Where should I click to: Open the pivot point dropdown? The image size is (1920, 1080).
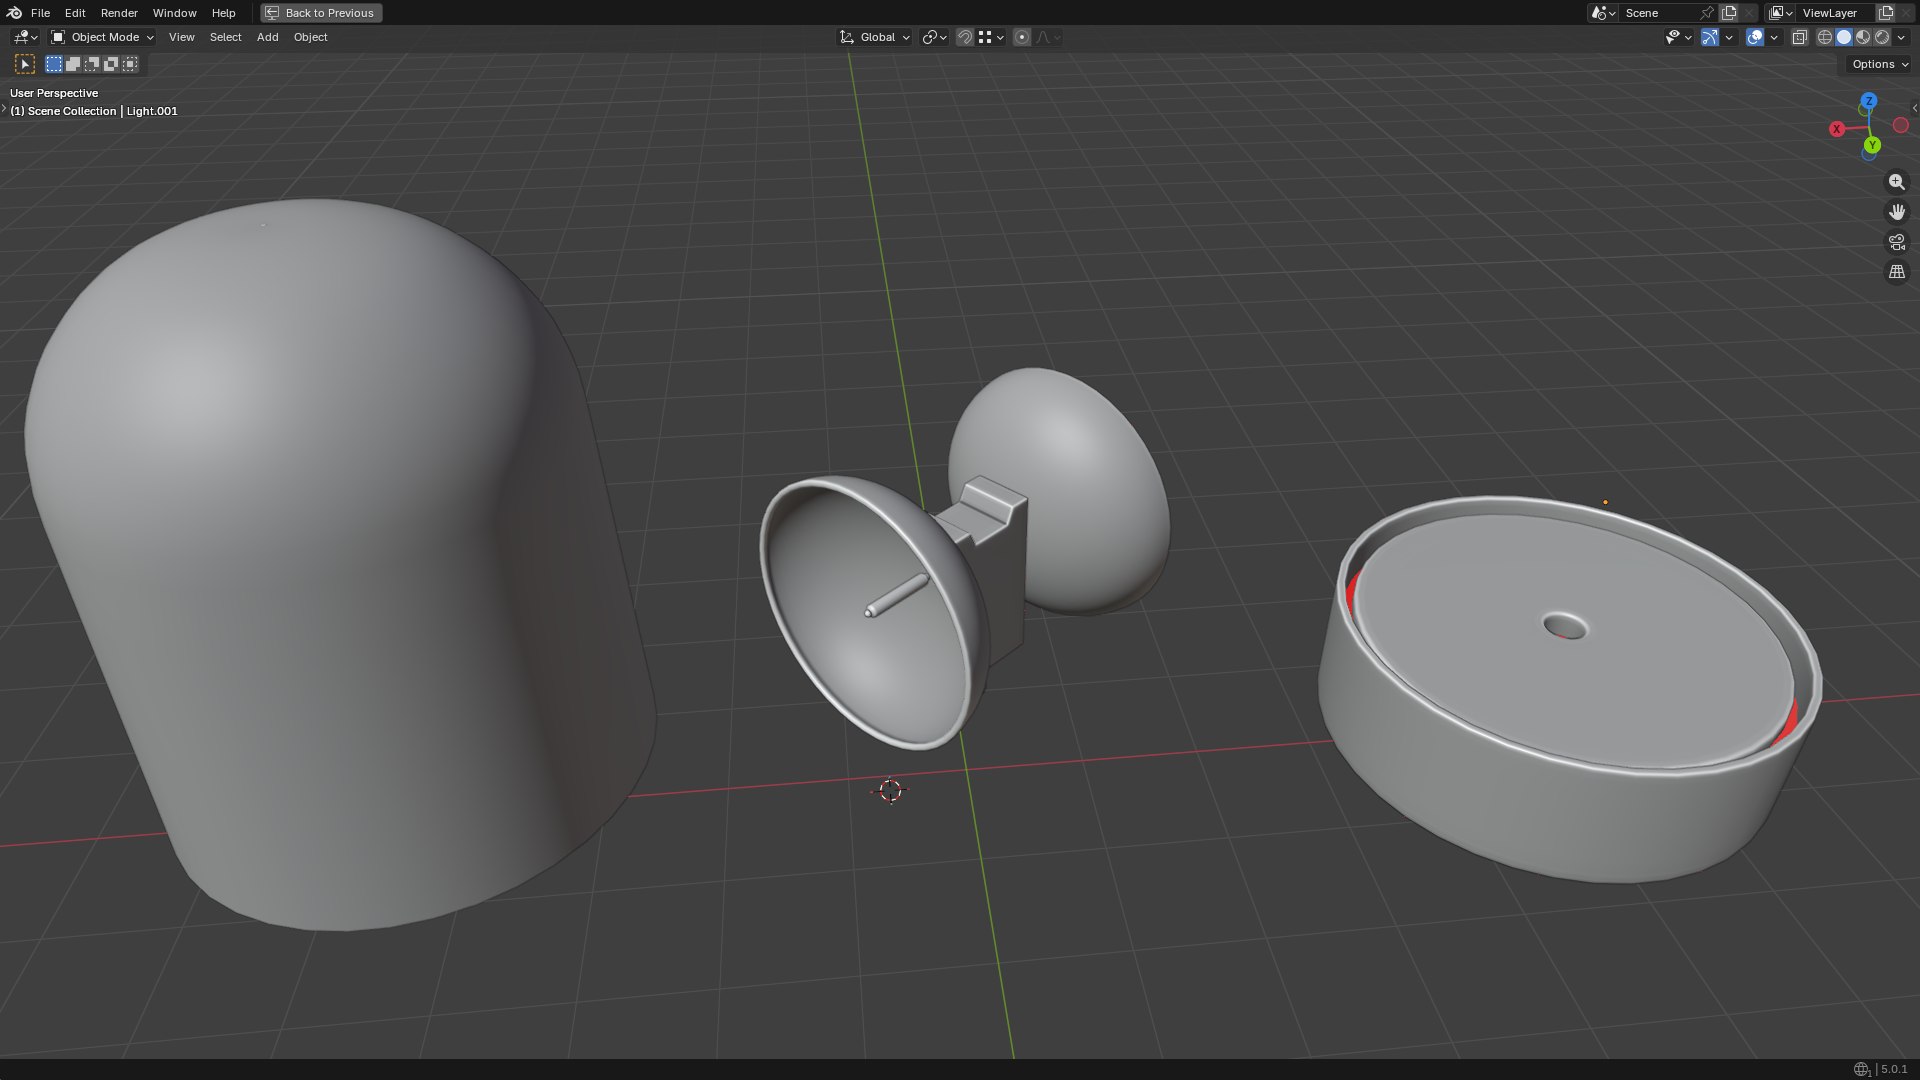tap(934, 37)
